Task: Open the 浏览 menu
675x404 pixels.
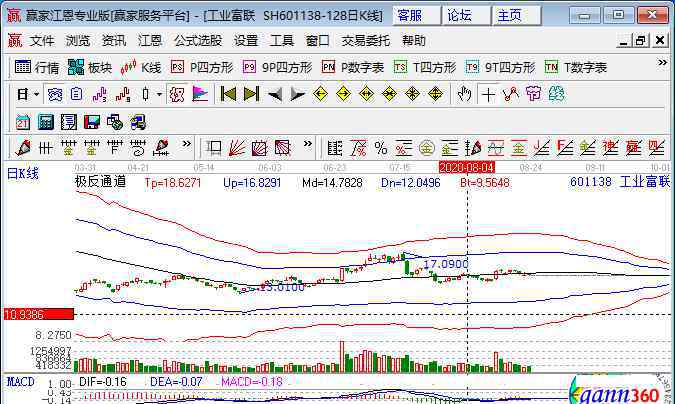Action: click(77, 41)
